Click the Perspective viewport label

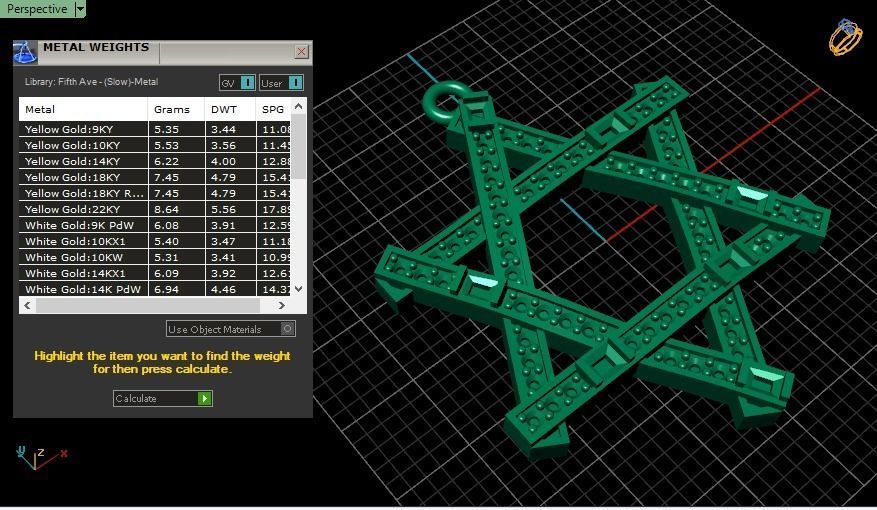37,9
